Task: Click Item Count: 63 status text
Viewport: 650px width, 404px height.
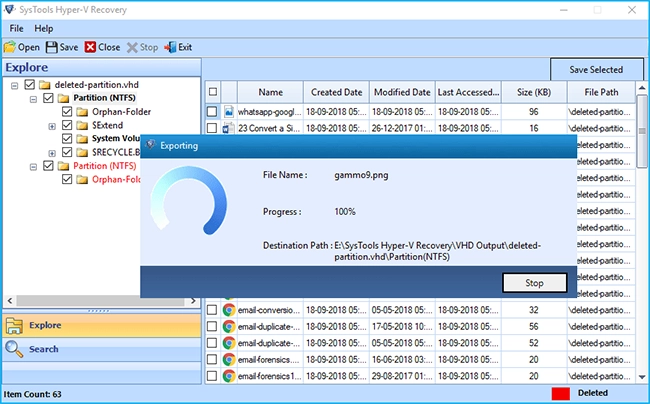Action: pos(32,394)
